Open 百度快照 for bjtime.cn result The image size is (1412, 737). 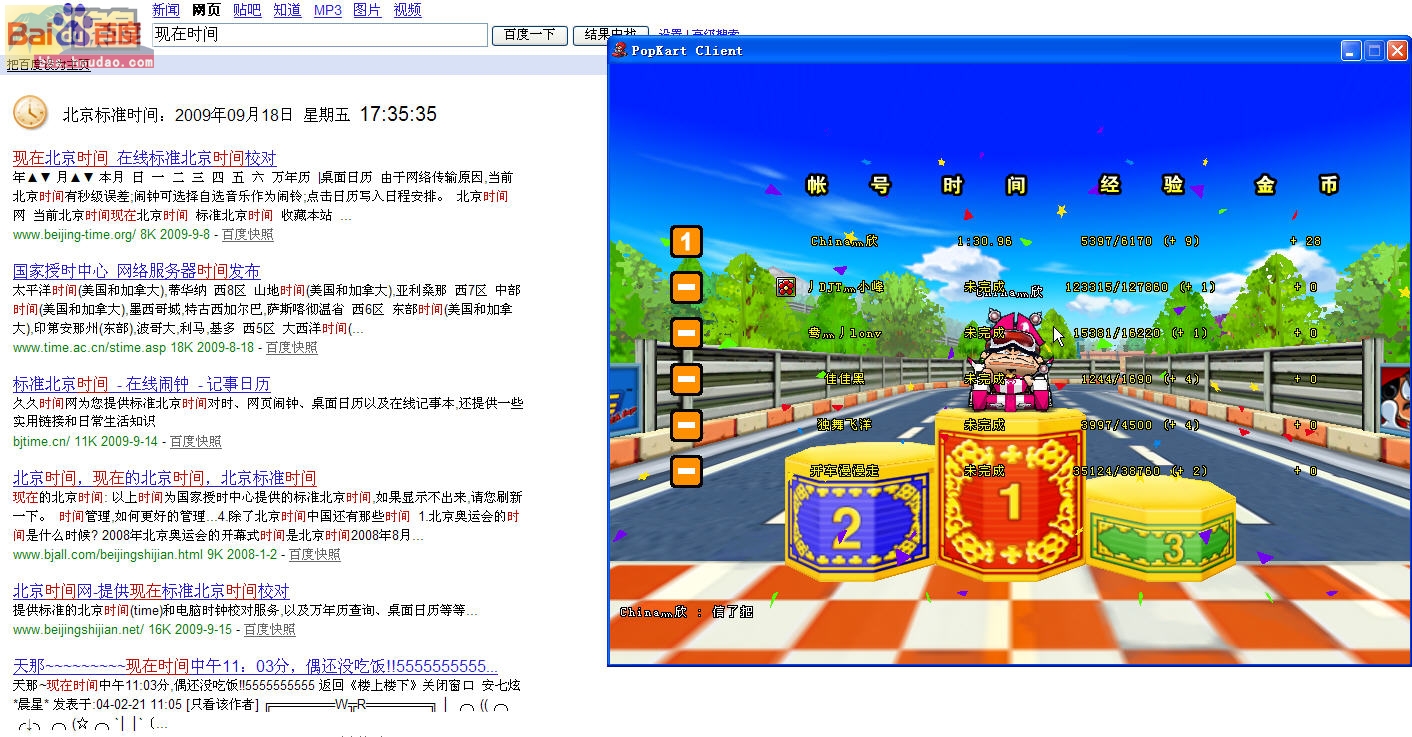(x=195, y=441)
